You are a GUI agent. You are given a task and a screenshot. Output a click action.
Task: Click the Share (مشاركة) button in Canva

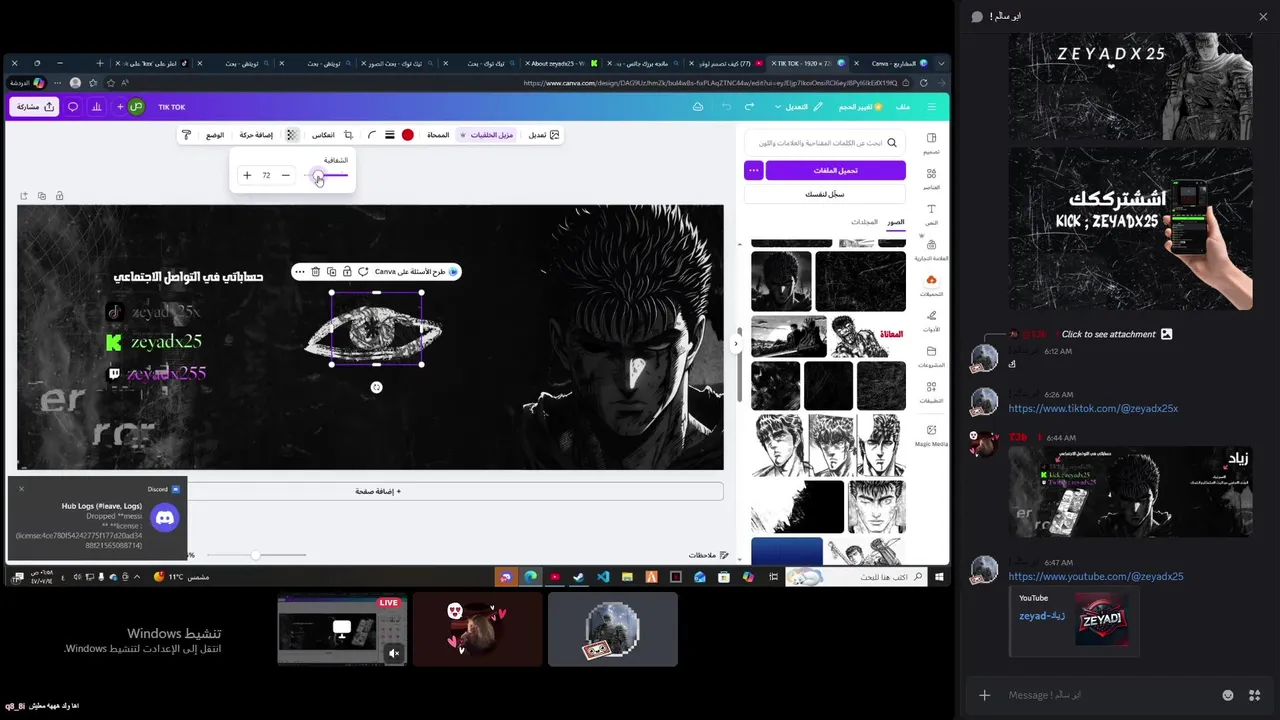(x=35, y=106)
